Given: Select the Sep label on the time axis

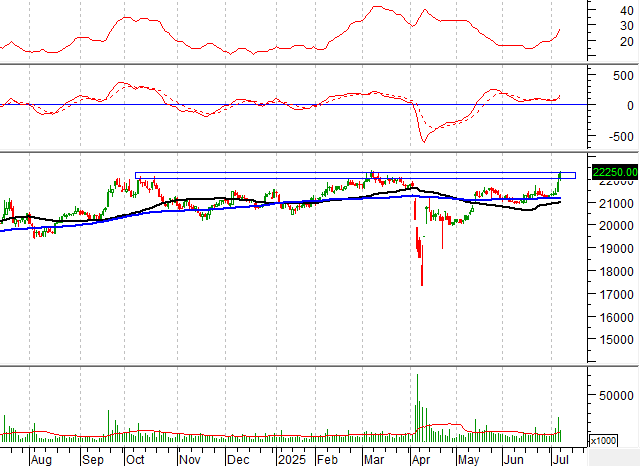Looking at the screenshot, I should pos(93,459).
